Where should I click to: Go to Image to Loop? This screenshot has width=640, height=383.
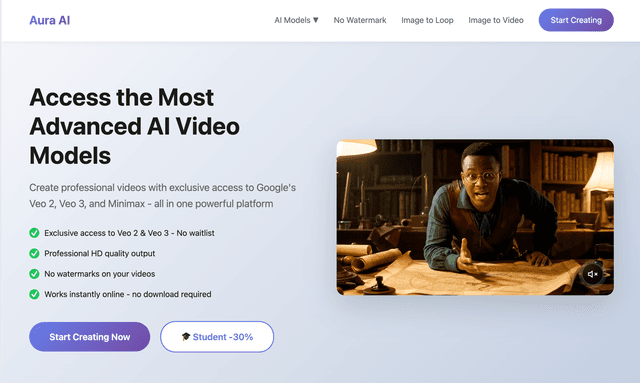pyautogui.click(x=427, y=20)
